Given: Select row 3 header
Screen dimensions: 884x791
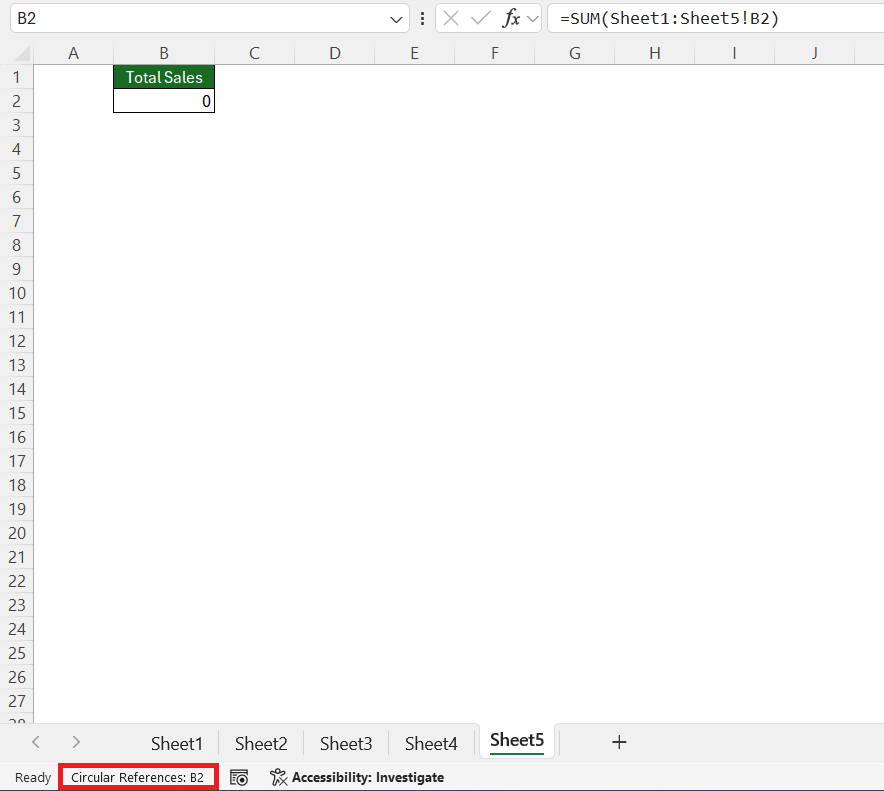Looking at the screenshot, I should pyautogui.click(x=17, y=125).
